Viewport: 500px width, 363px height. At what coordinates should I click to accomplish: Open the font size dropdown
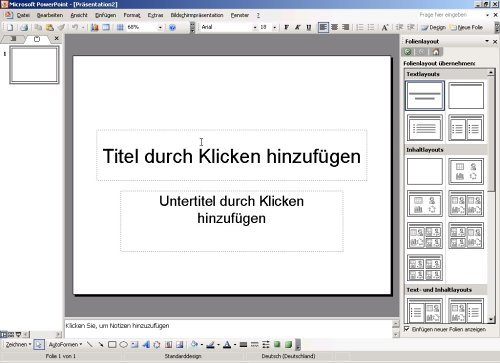[274, 27]
